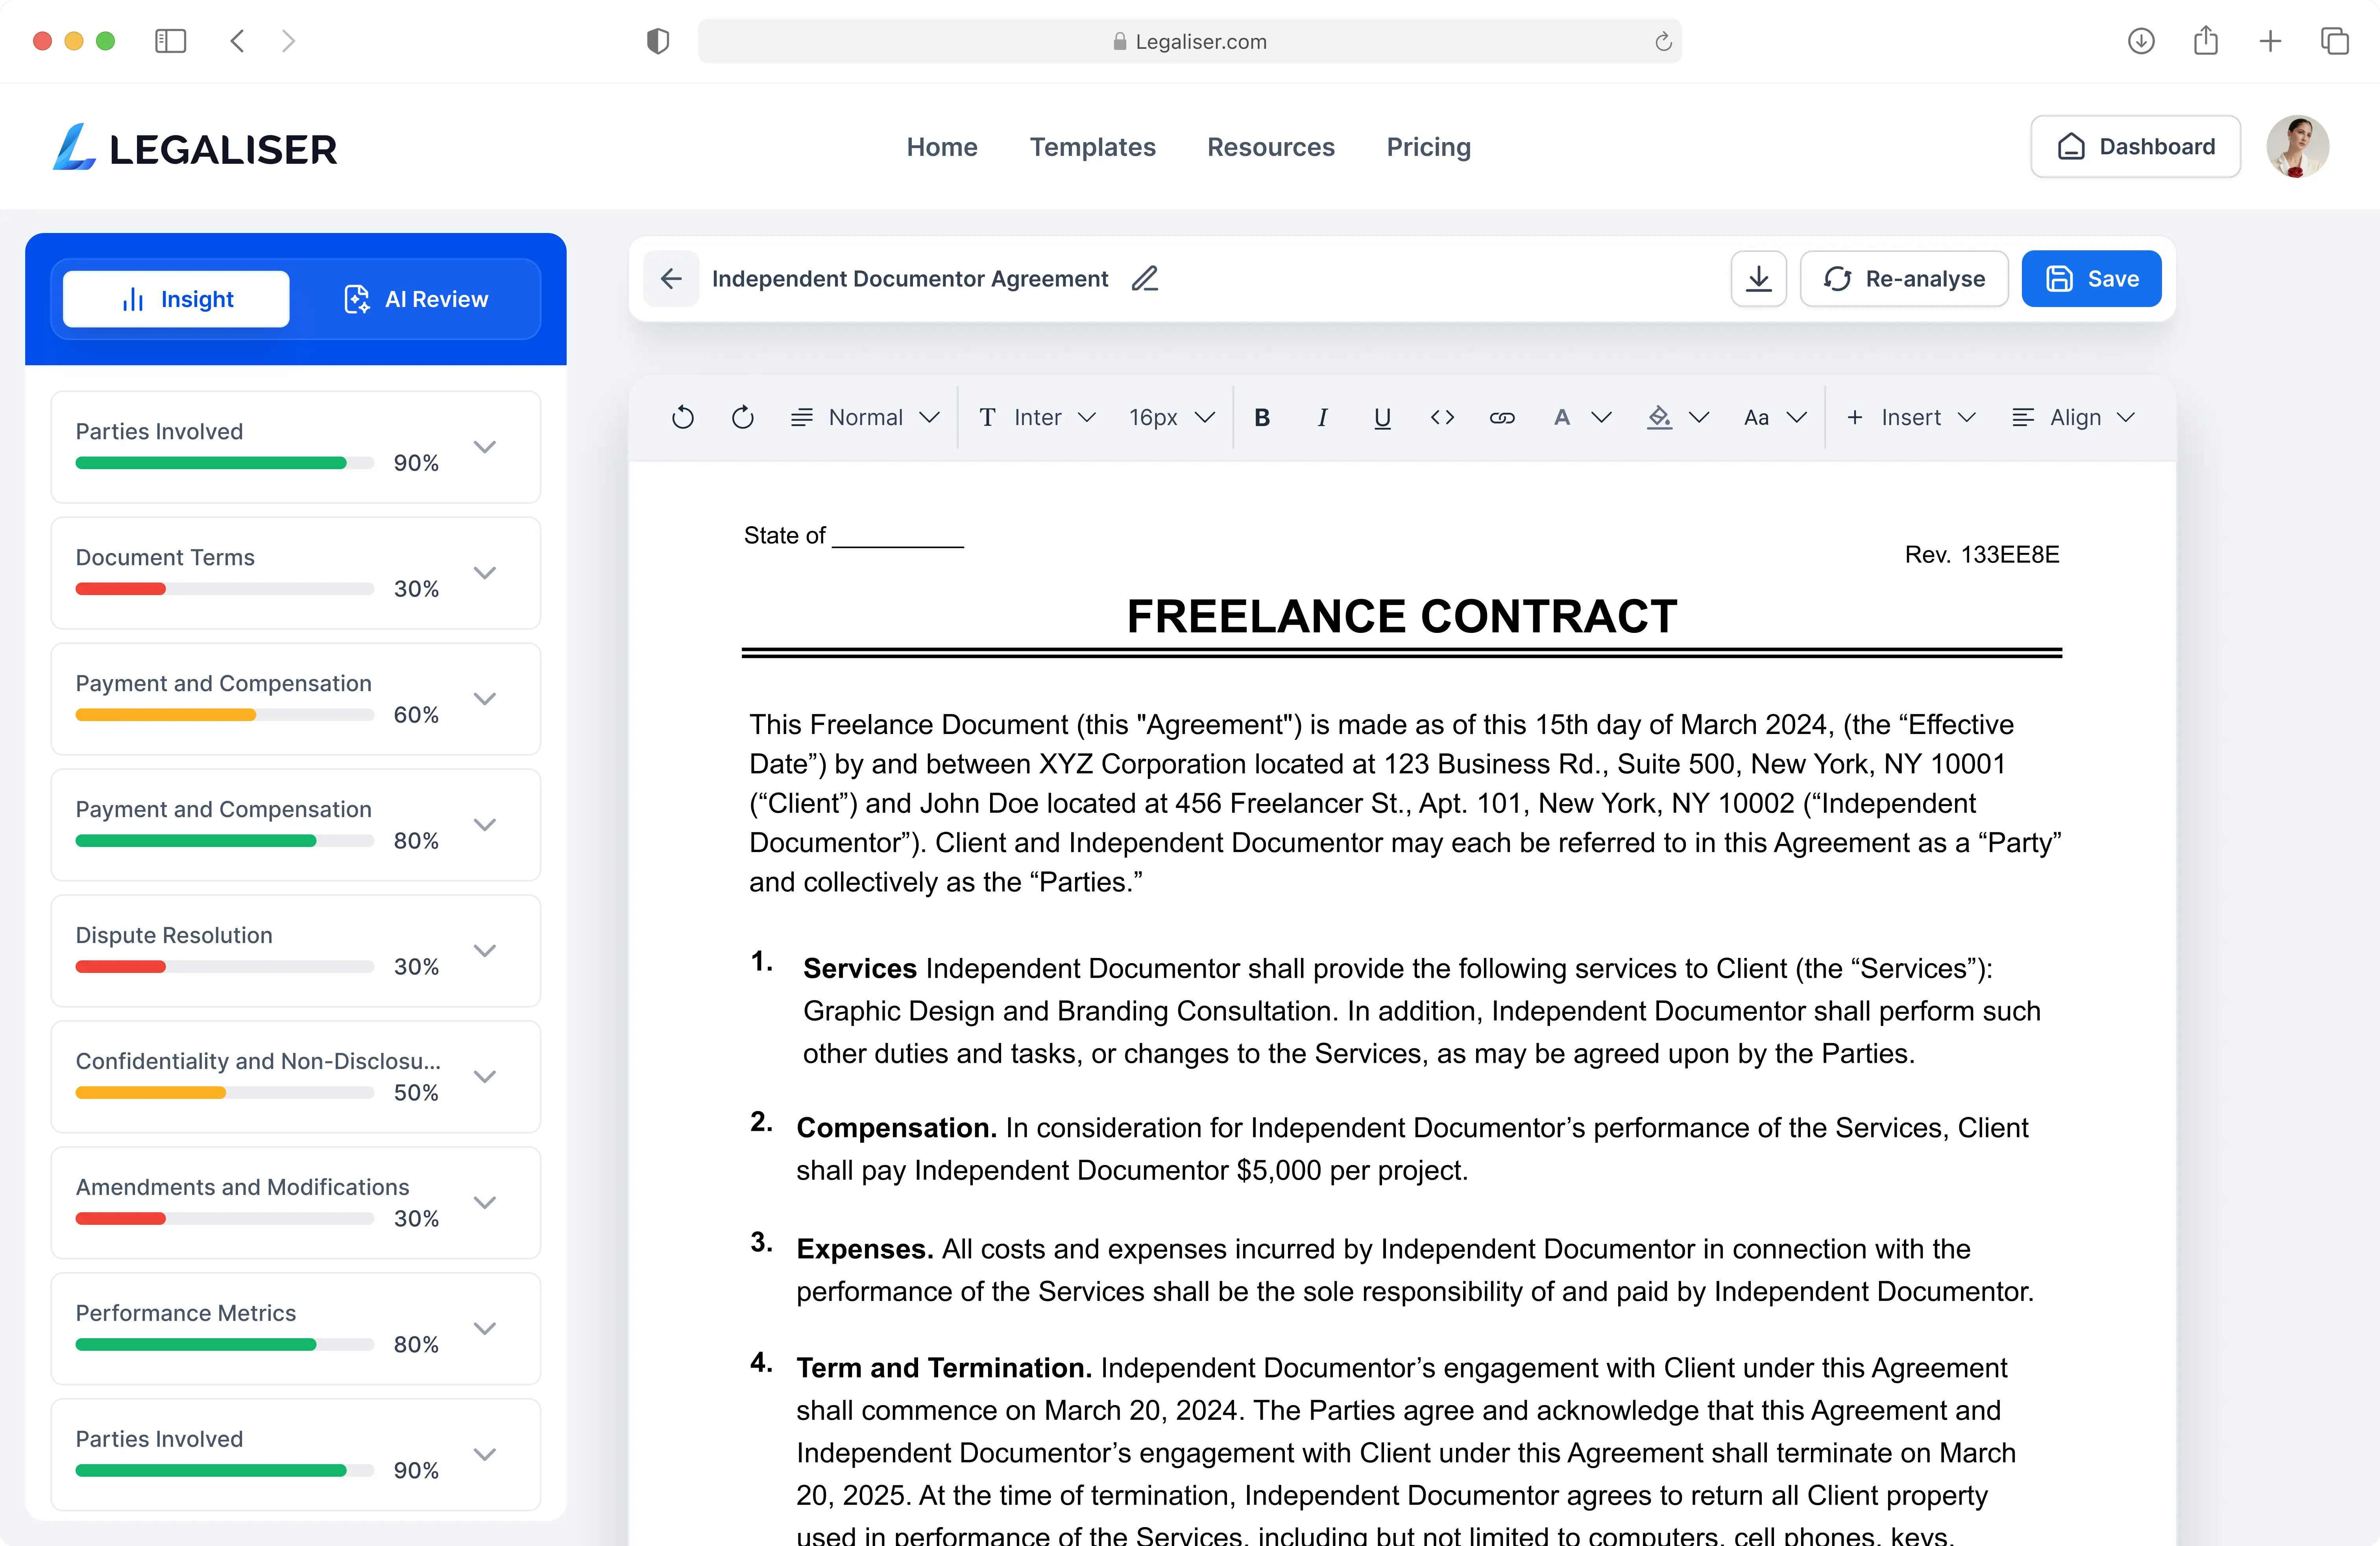Click the privacy shield icon
This screenshot has height=1546, width=2380.
pyautogui.click(x=657, y=41)
